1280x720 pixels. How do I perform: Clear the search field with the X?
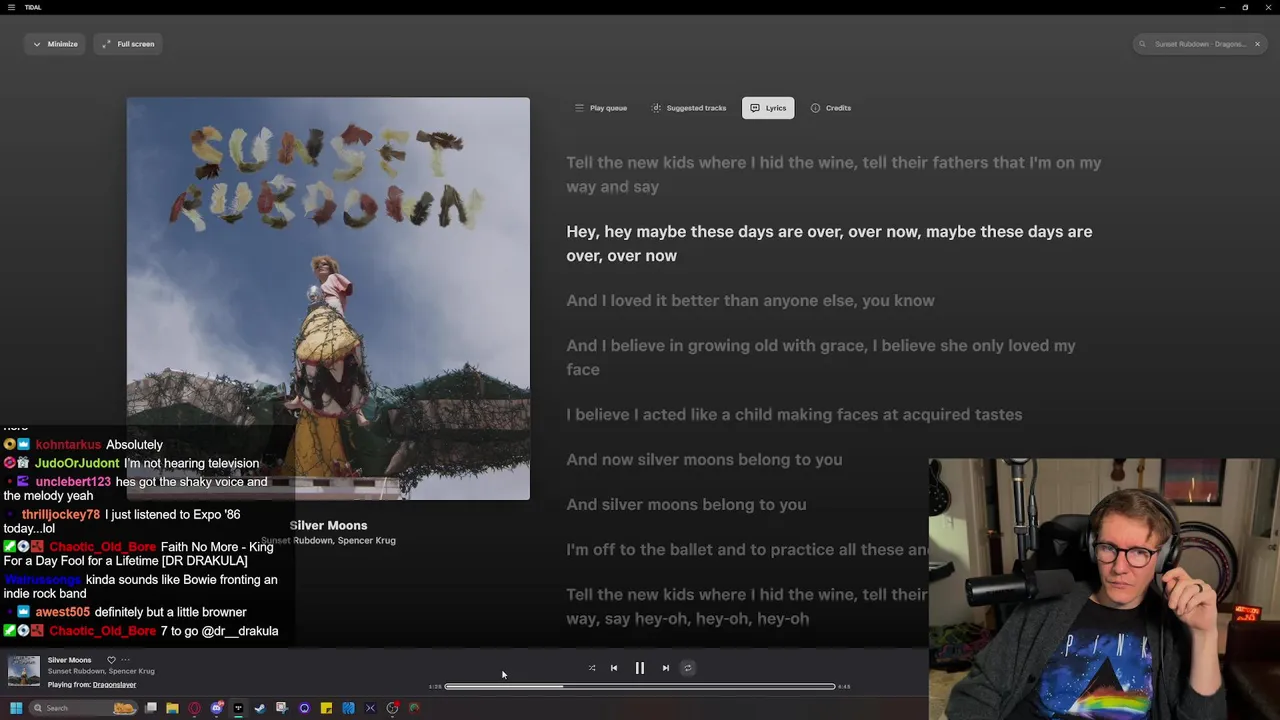coord(1257,44)
